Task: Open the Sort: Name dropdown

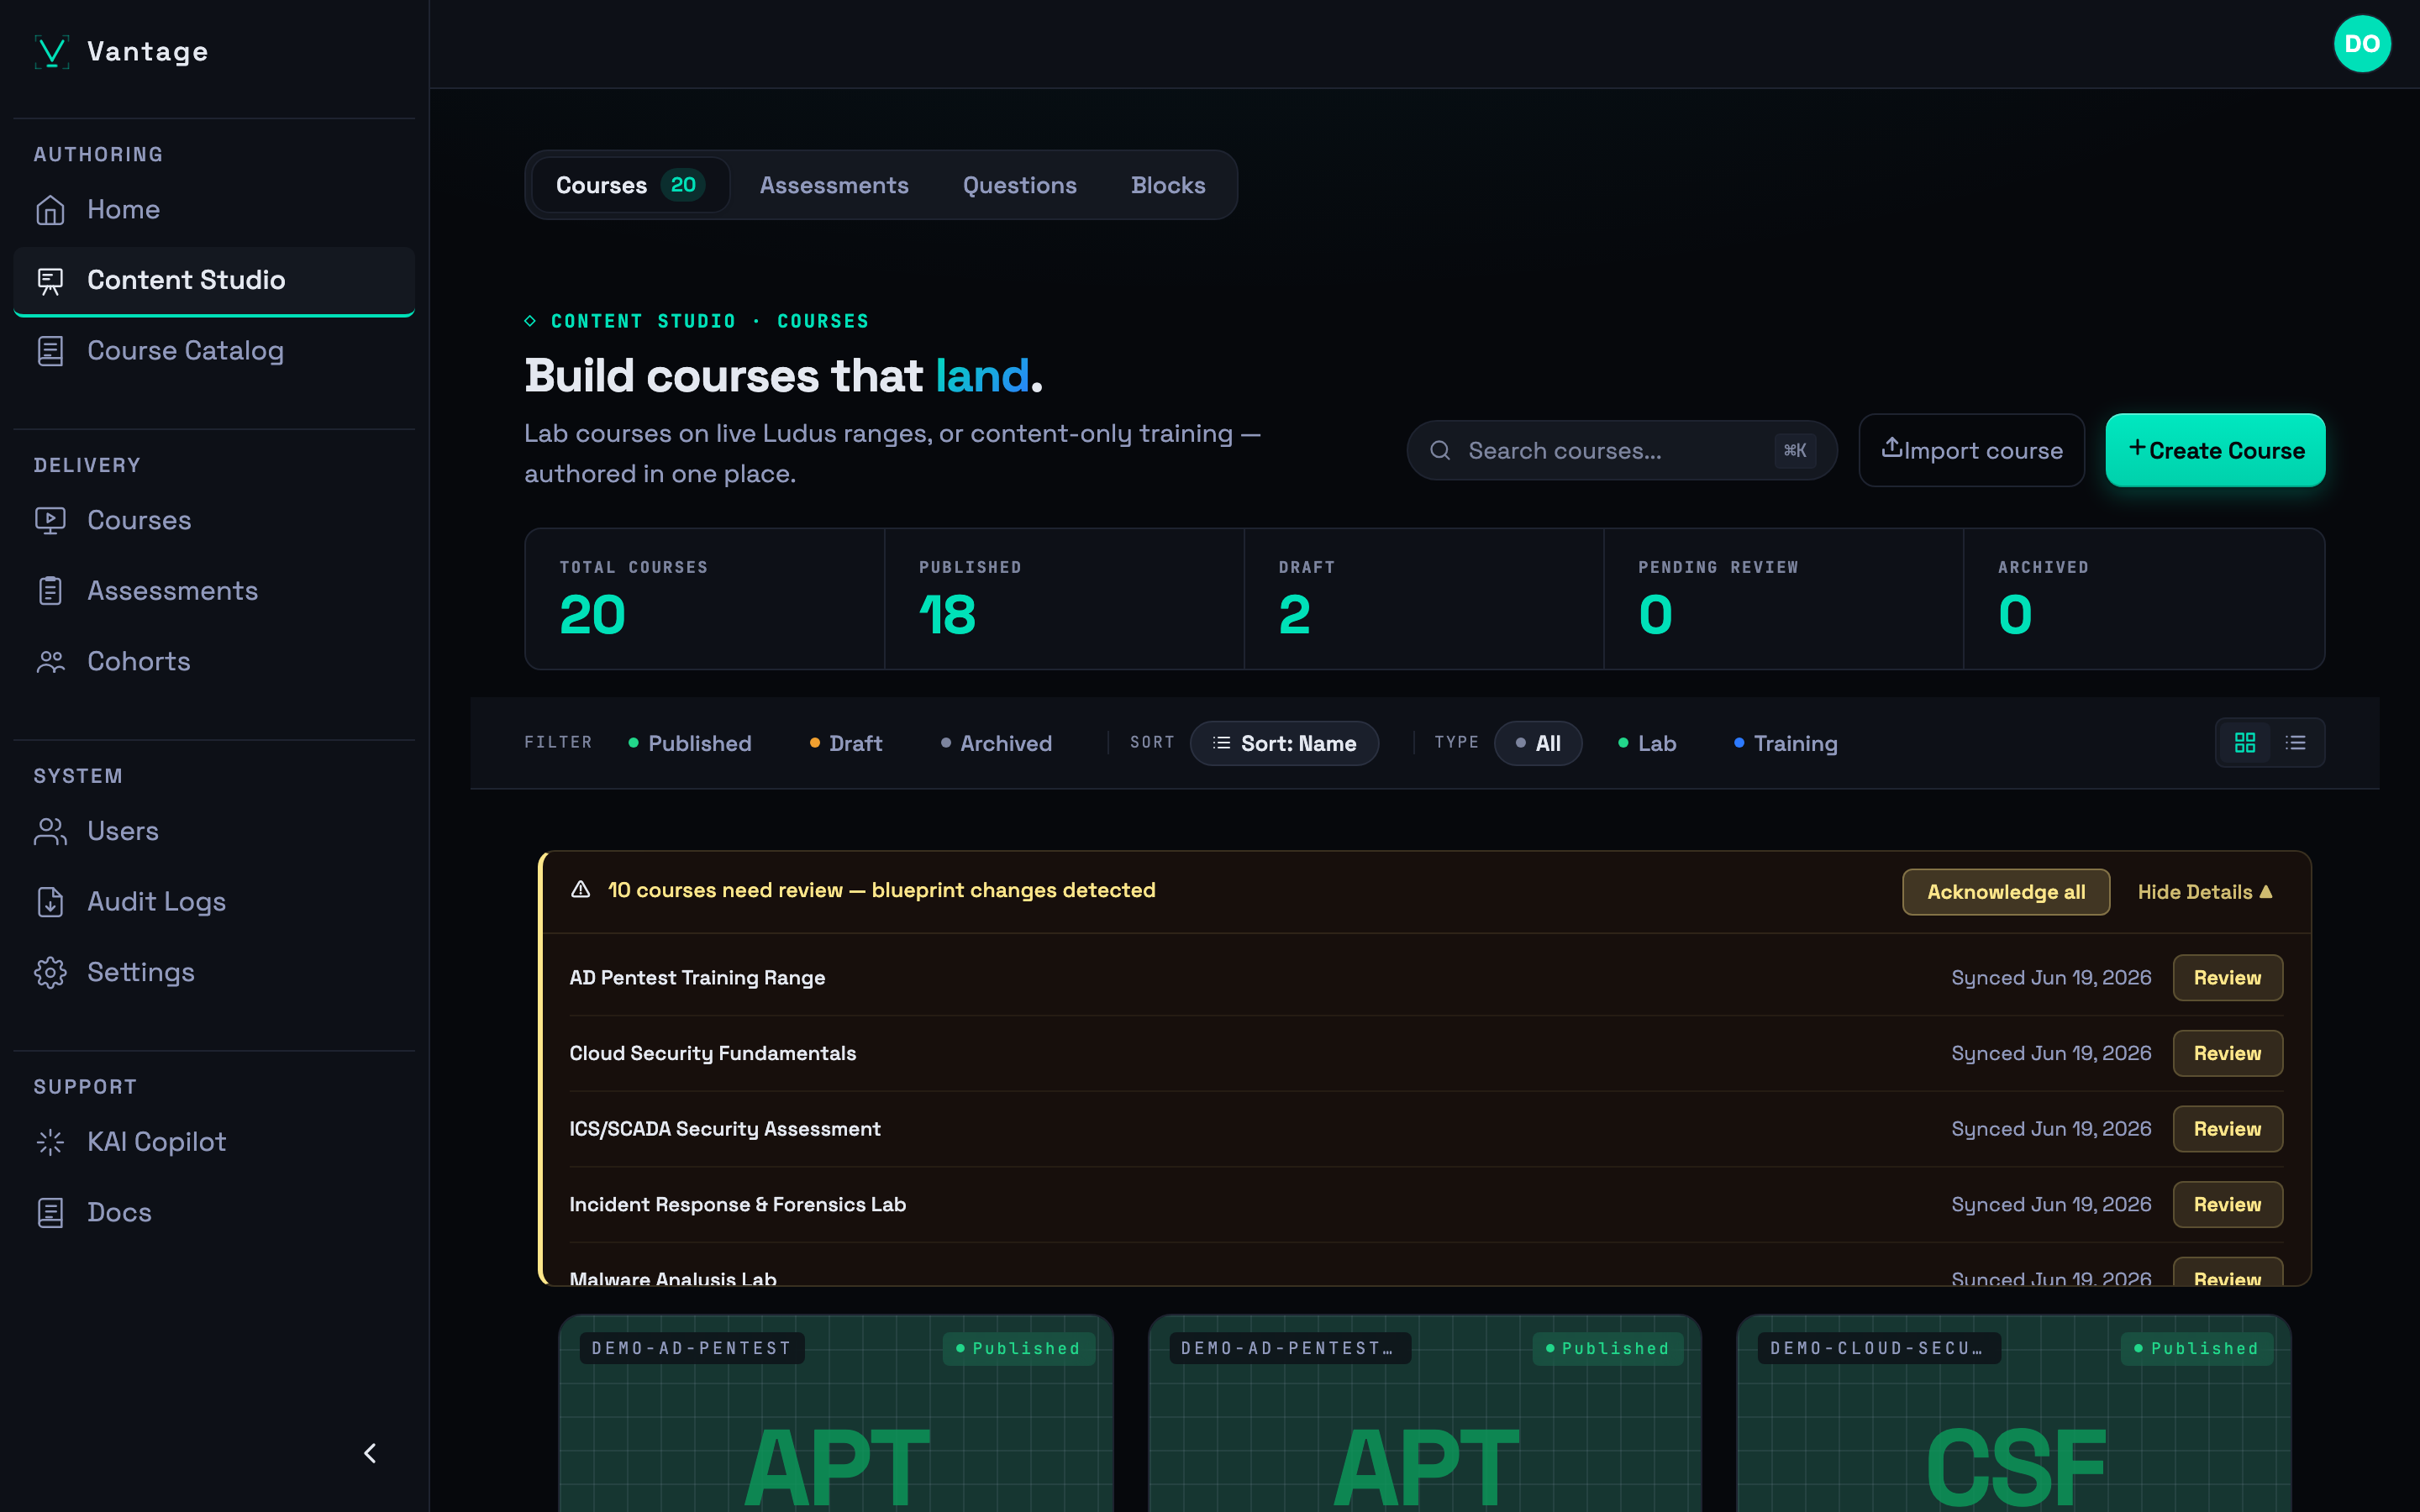Action: [x=1284, y=743]
